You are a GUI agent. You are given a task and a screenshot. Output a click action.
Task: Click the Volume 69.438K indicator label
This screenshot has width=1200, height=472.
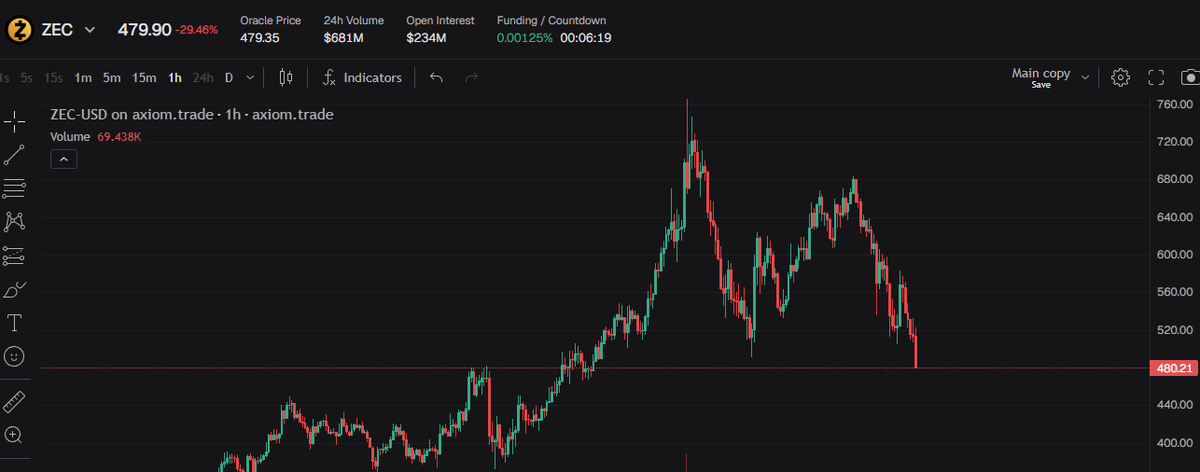[96, 136]
